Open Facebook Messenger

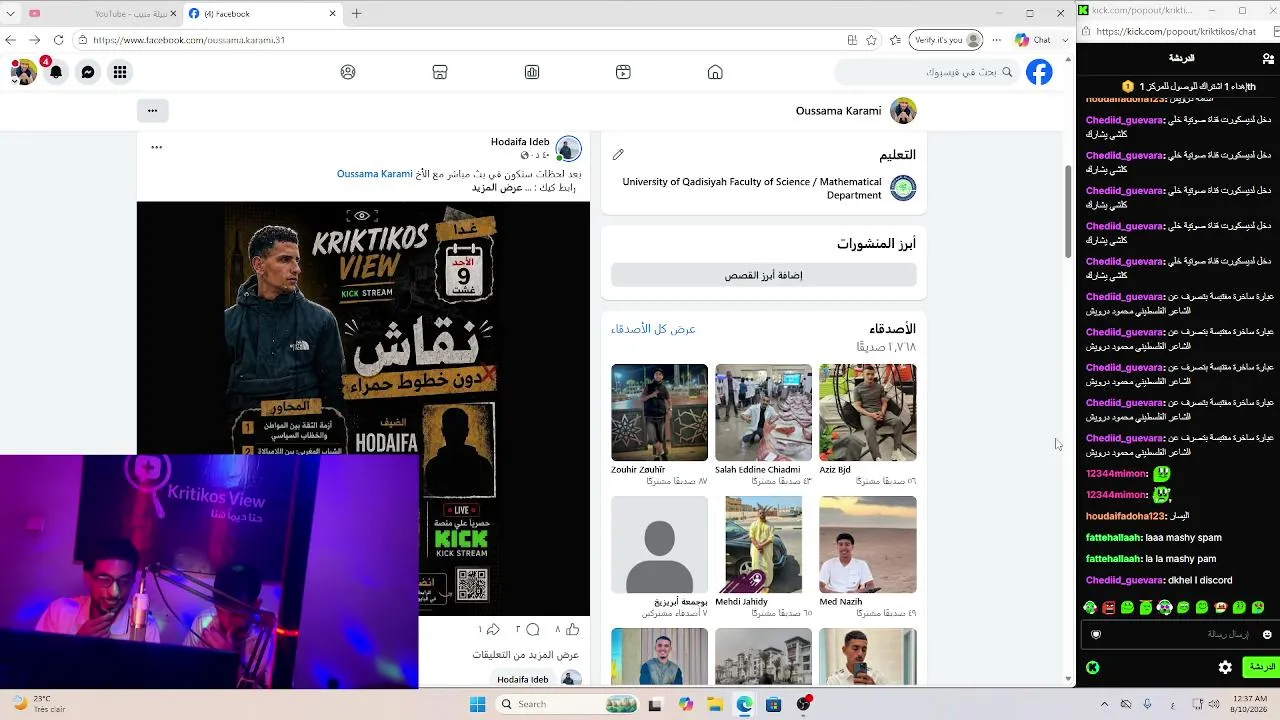point(88,72)
